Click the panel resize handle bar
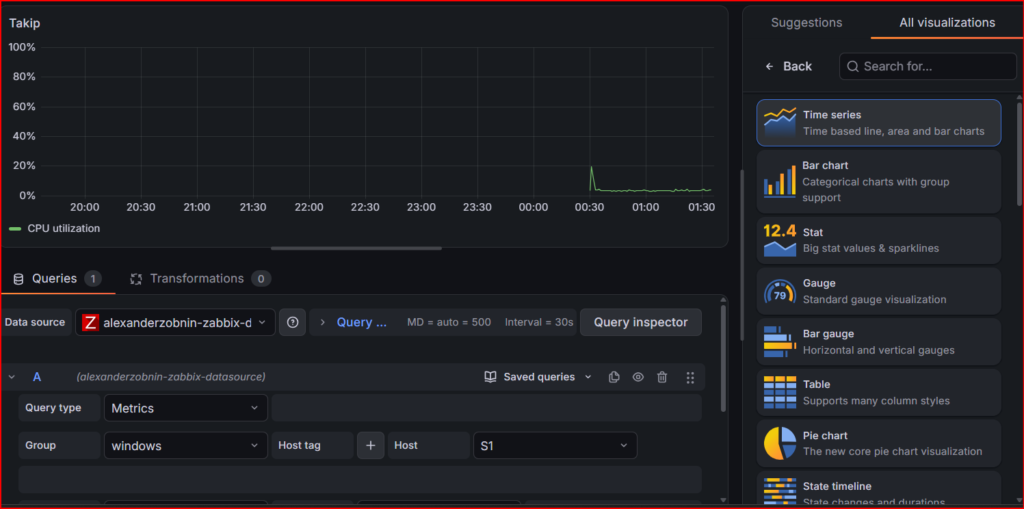This screenshot has width=1024, height=509. tap(357, 248)
